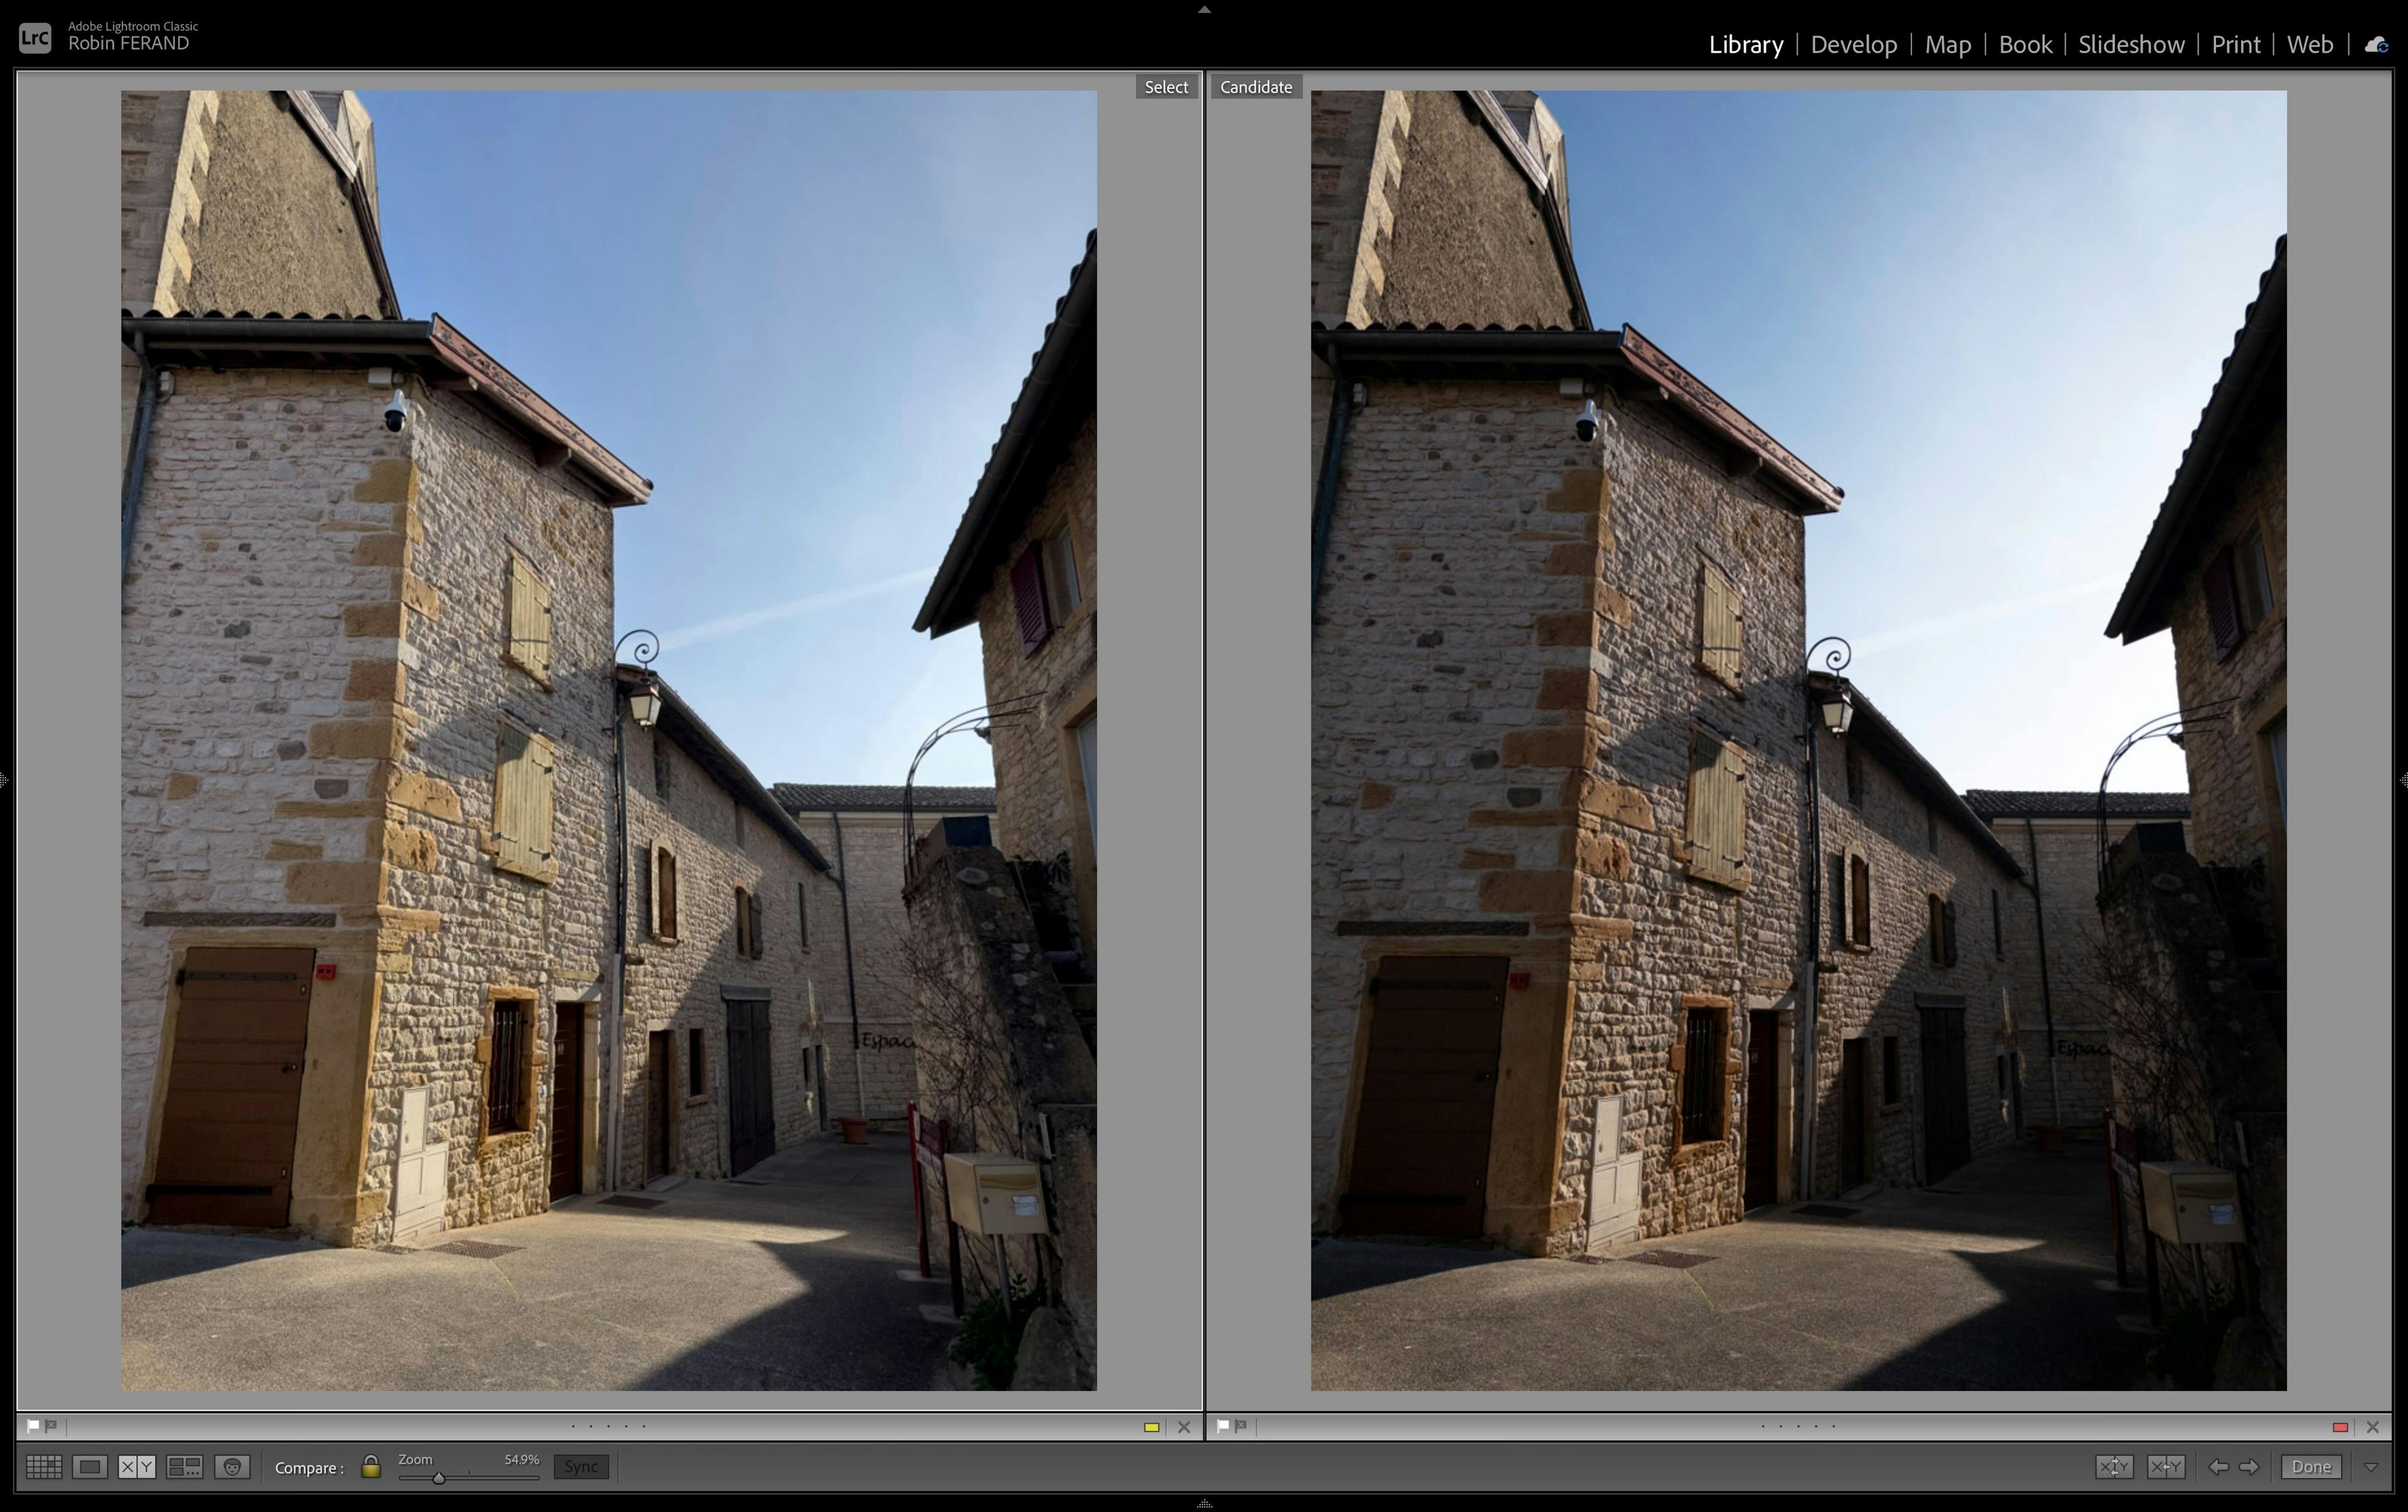Click the cloud sync status icon
This screenshot has width=2408, height=1512.
[2376, 44]
